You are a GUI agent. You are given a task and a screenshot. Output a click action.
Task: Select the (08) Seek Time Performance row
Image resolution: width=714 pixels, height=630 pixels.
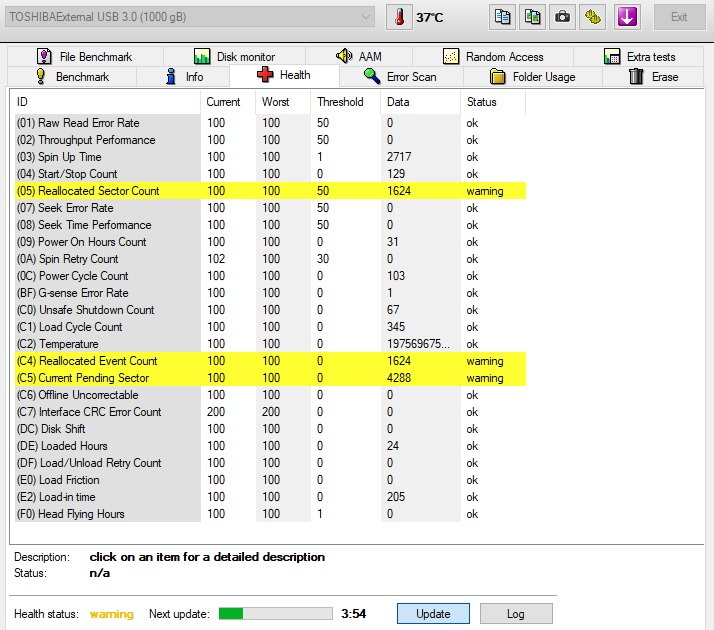(270, 225)
